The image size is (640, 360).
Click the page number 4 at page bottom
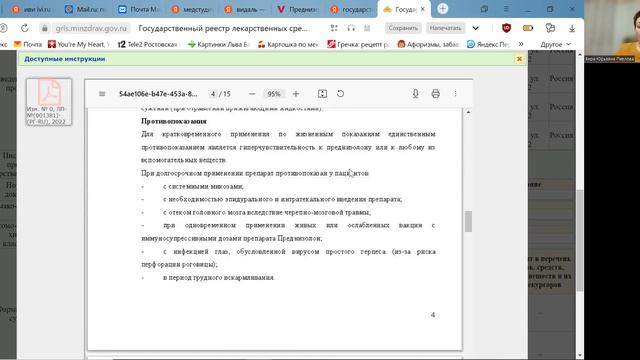(x=433, y=315)
